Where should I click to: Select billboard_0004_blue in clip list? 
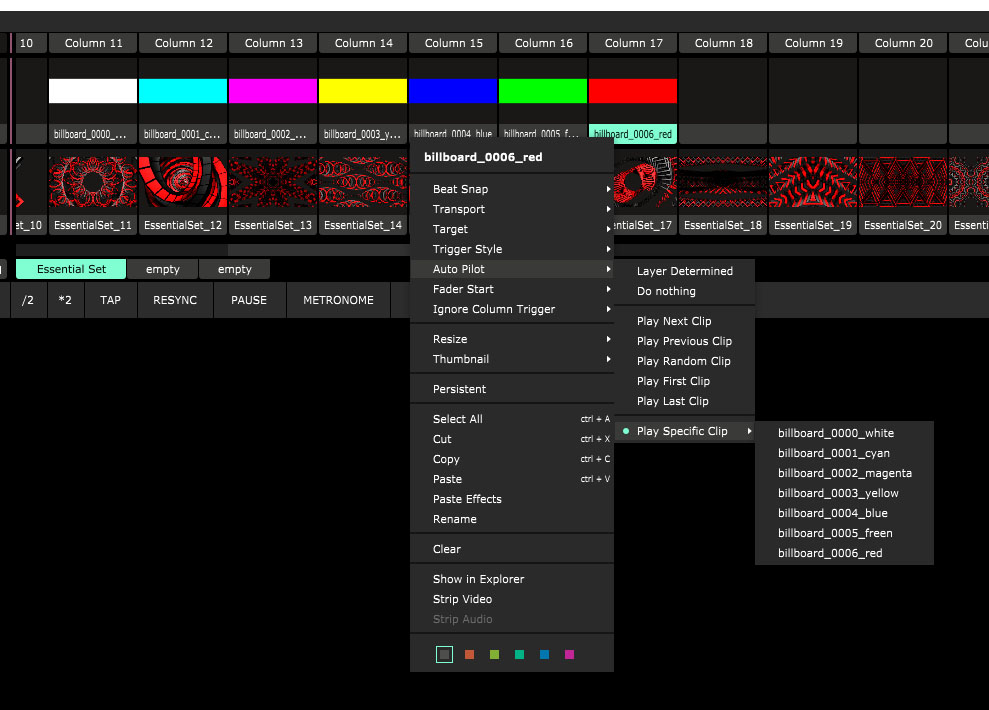832,513
